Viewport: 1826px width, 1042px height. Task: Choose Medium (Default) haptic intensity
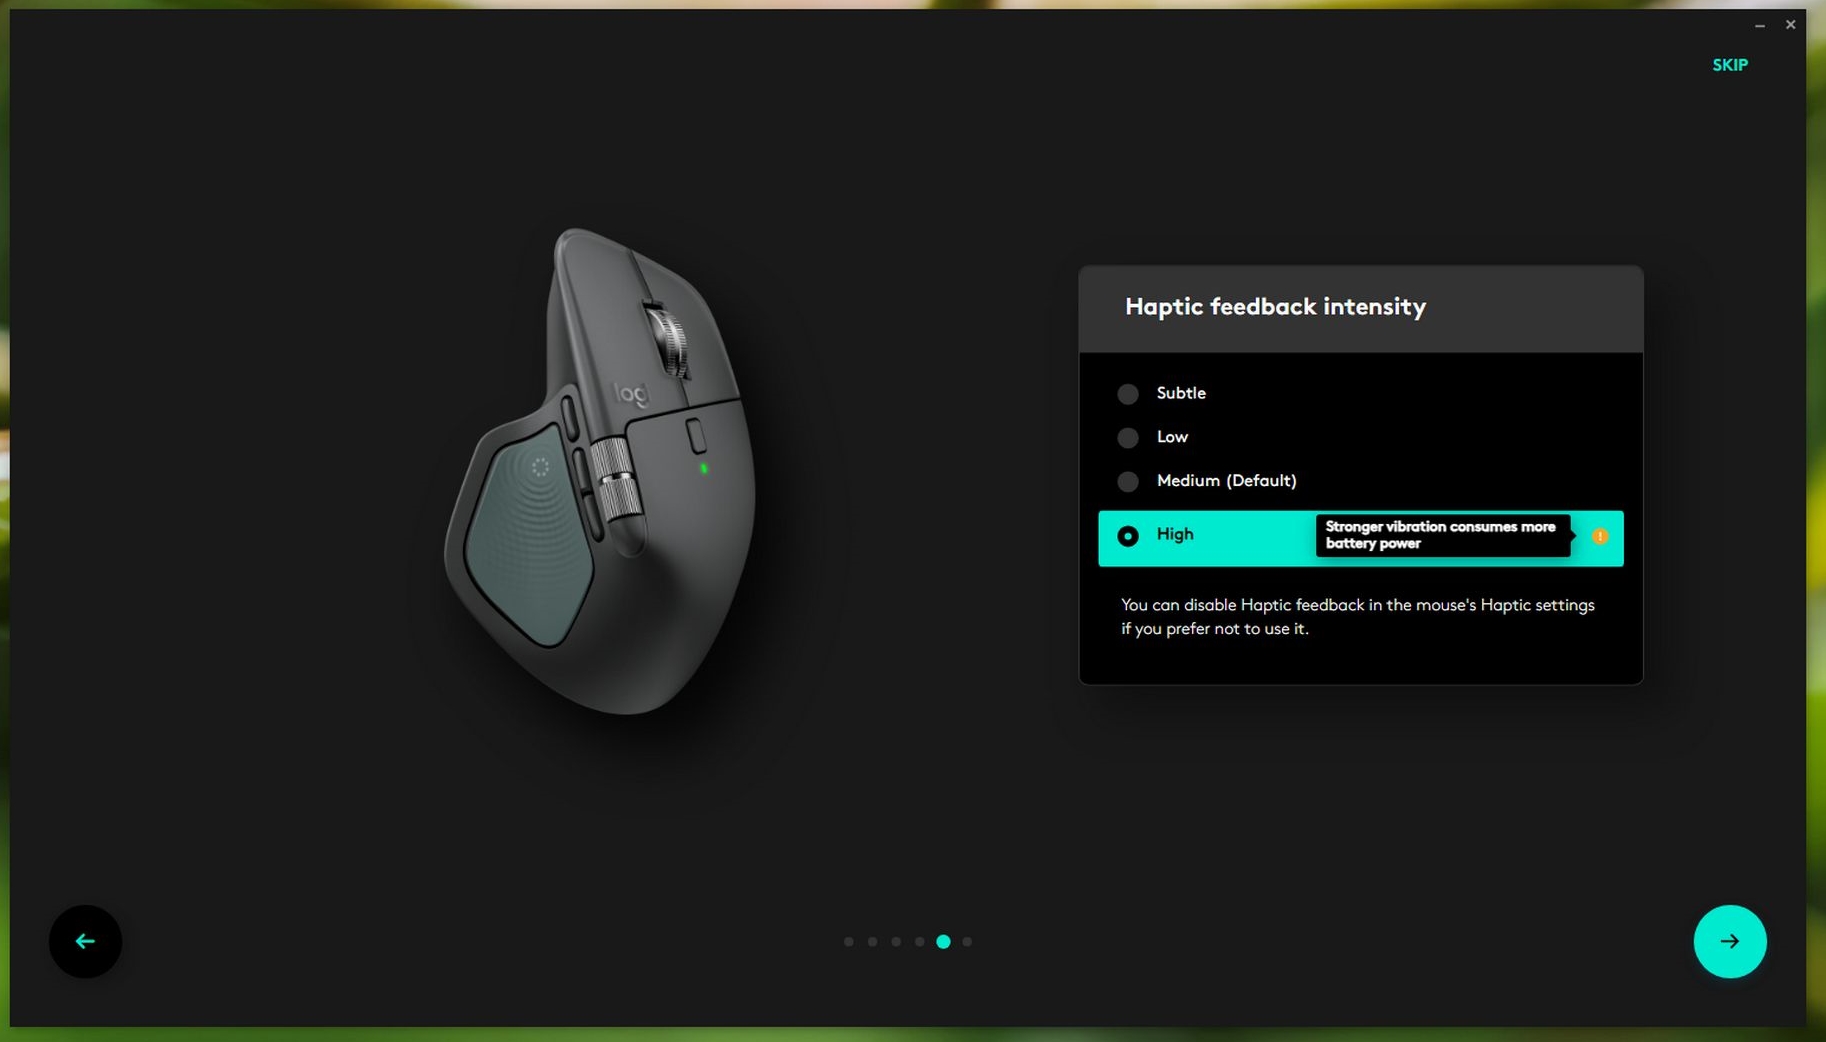coord(1127,481)
